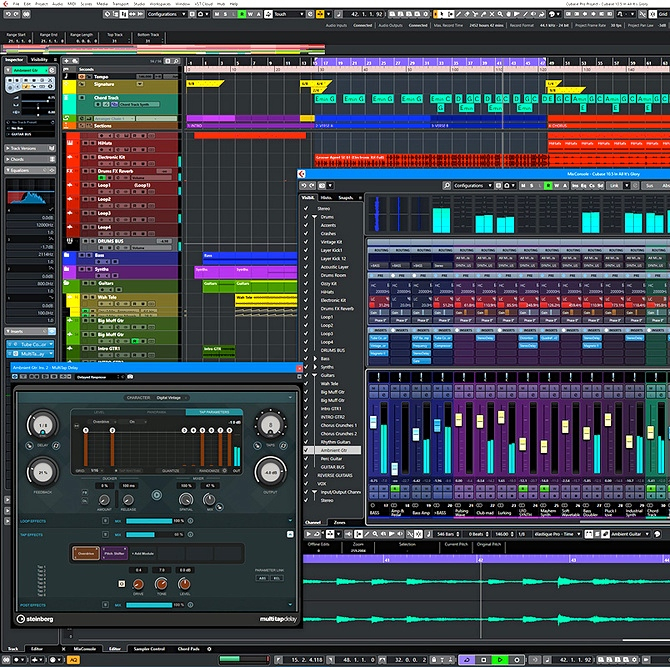Click the sync icon beside TAPS knob
Image resolution: width=670 pixels, height=667 pixels.
[x=283, y=445]
